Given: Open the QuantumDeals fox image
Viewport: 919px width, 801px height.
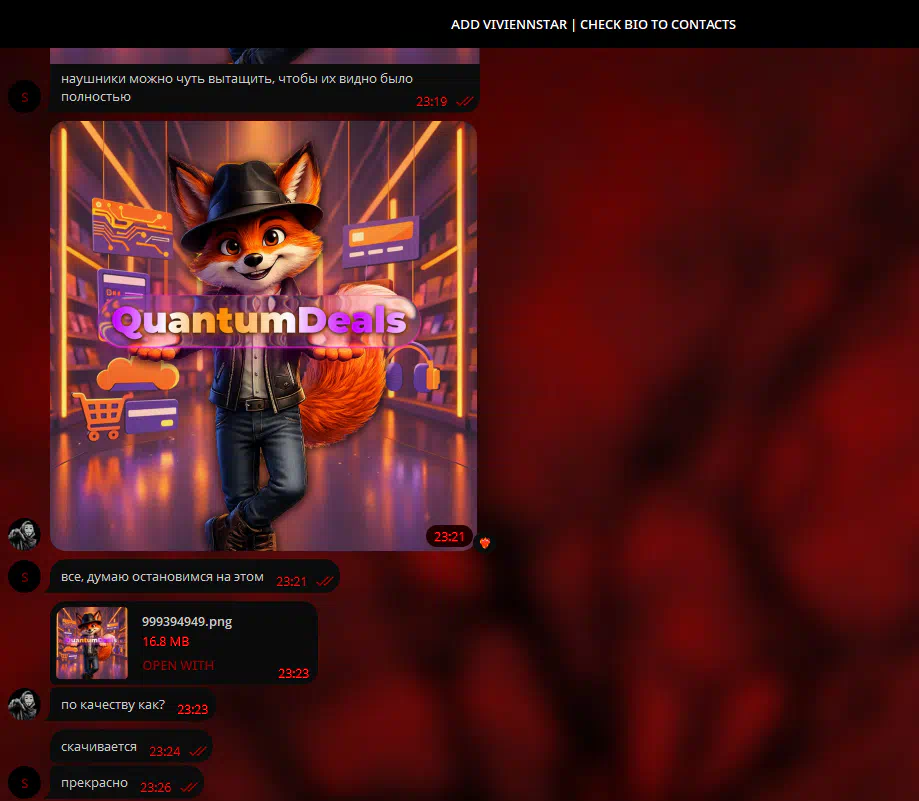Looking at the screenshot, I should 263,335.
